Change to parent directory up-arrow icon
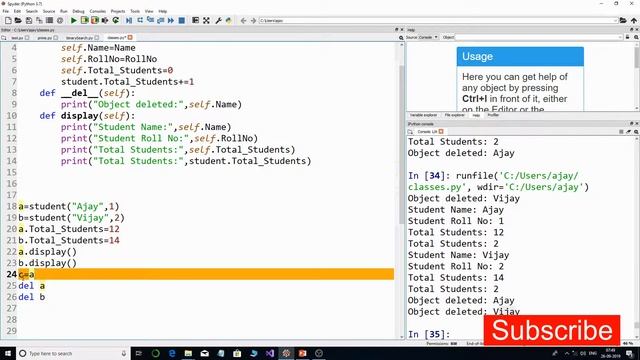This screenshot has width=640, height=360. click(x=633, y=20)
